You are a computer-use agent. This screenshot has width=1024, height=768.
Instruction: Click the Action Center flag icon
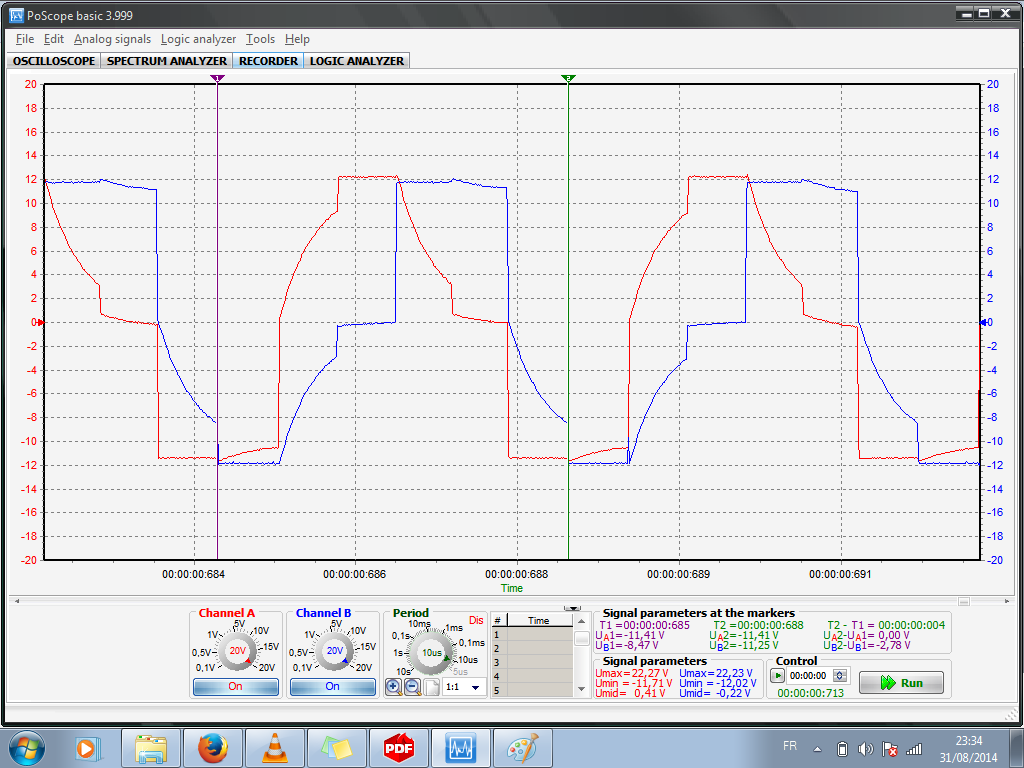[x=889, y=748]
